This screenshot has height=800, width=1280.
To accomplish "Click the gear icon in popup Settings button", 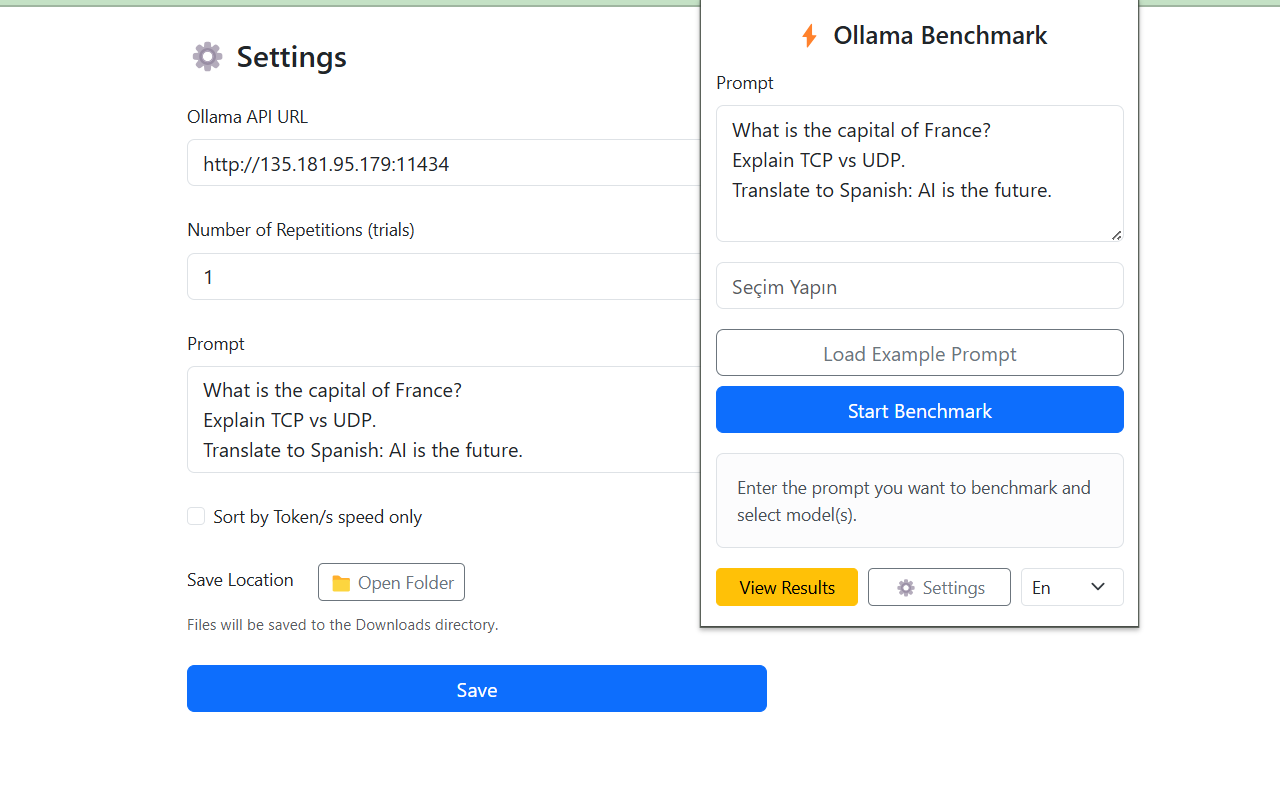I will (906, 588).
